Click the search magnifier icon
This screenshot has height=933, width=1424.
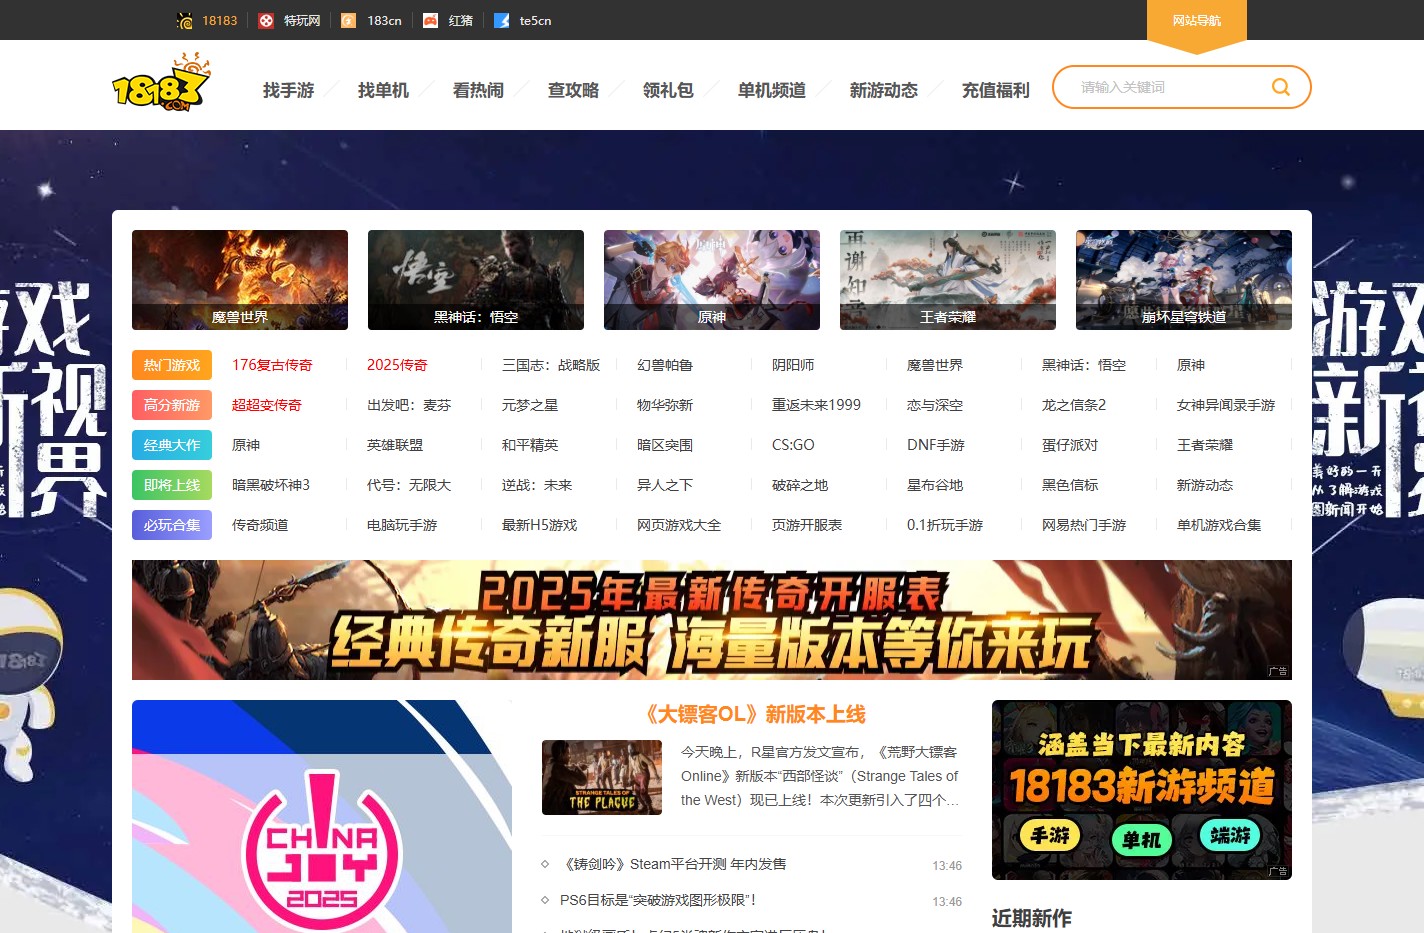coord(1280,87)
